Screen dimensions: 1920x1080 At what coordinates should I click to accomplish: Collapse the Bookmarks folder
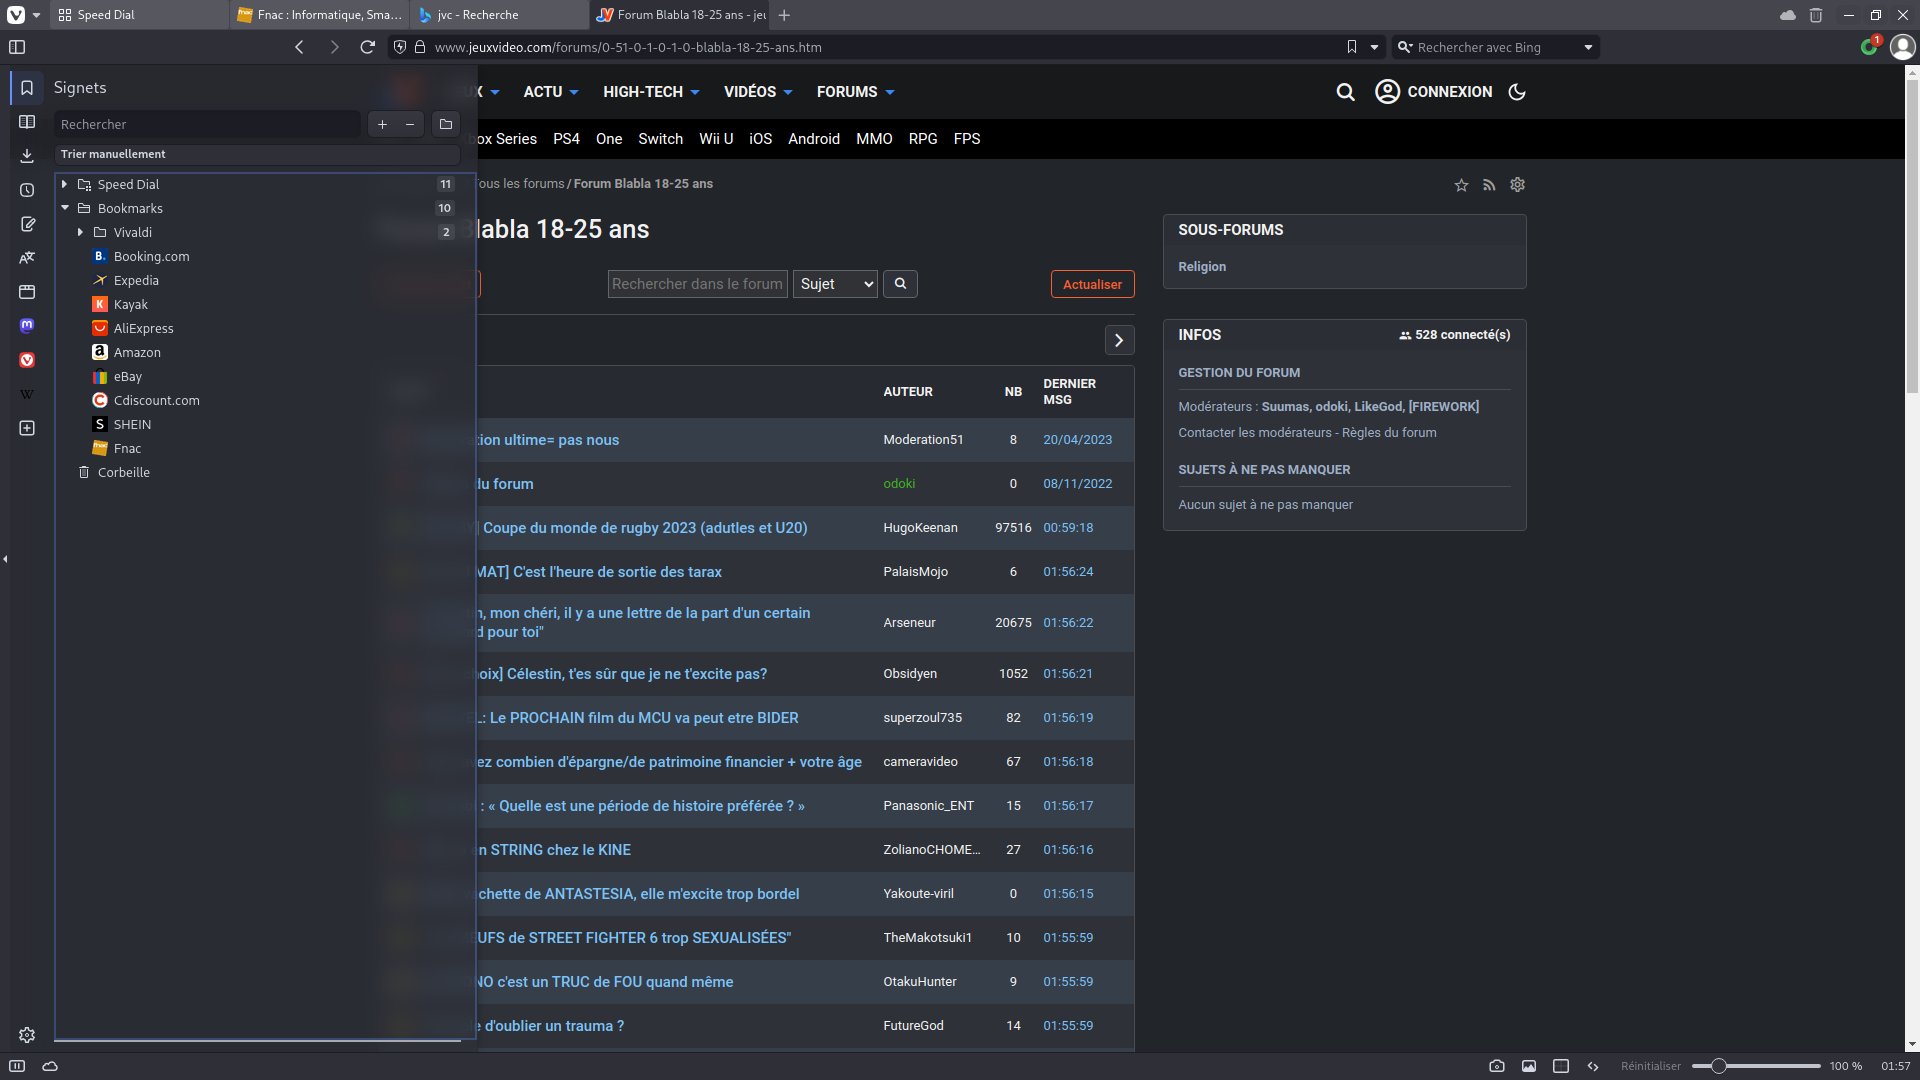tap(65, 208)
